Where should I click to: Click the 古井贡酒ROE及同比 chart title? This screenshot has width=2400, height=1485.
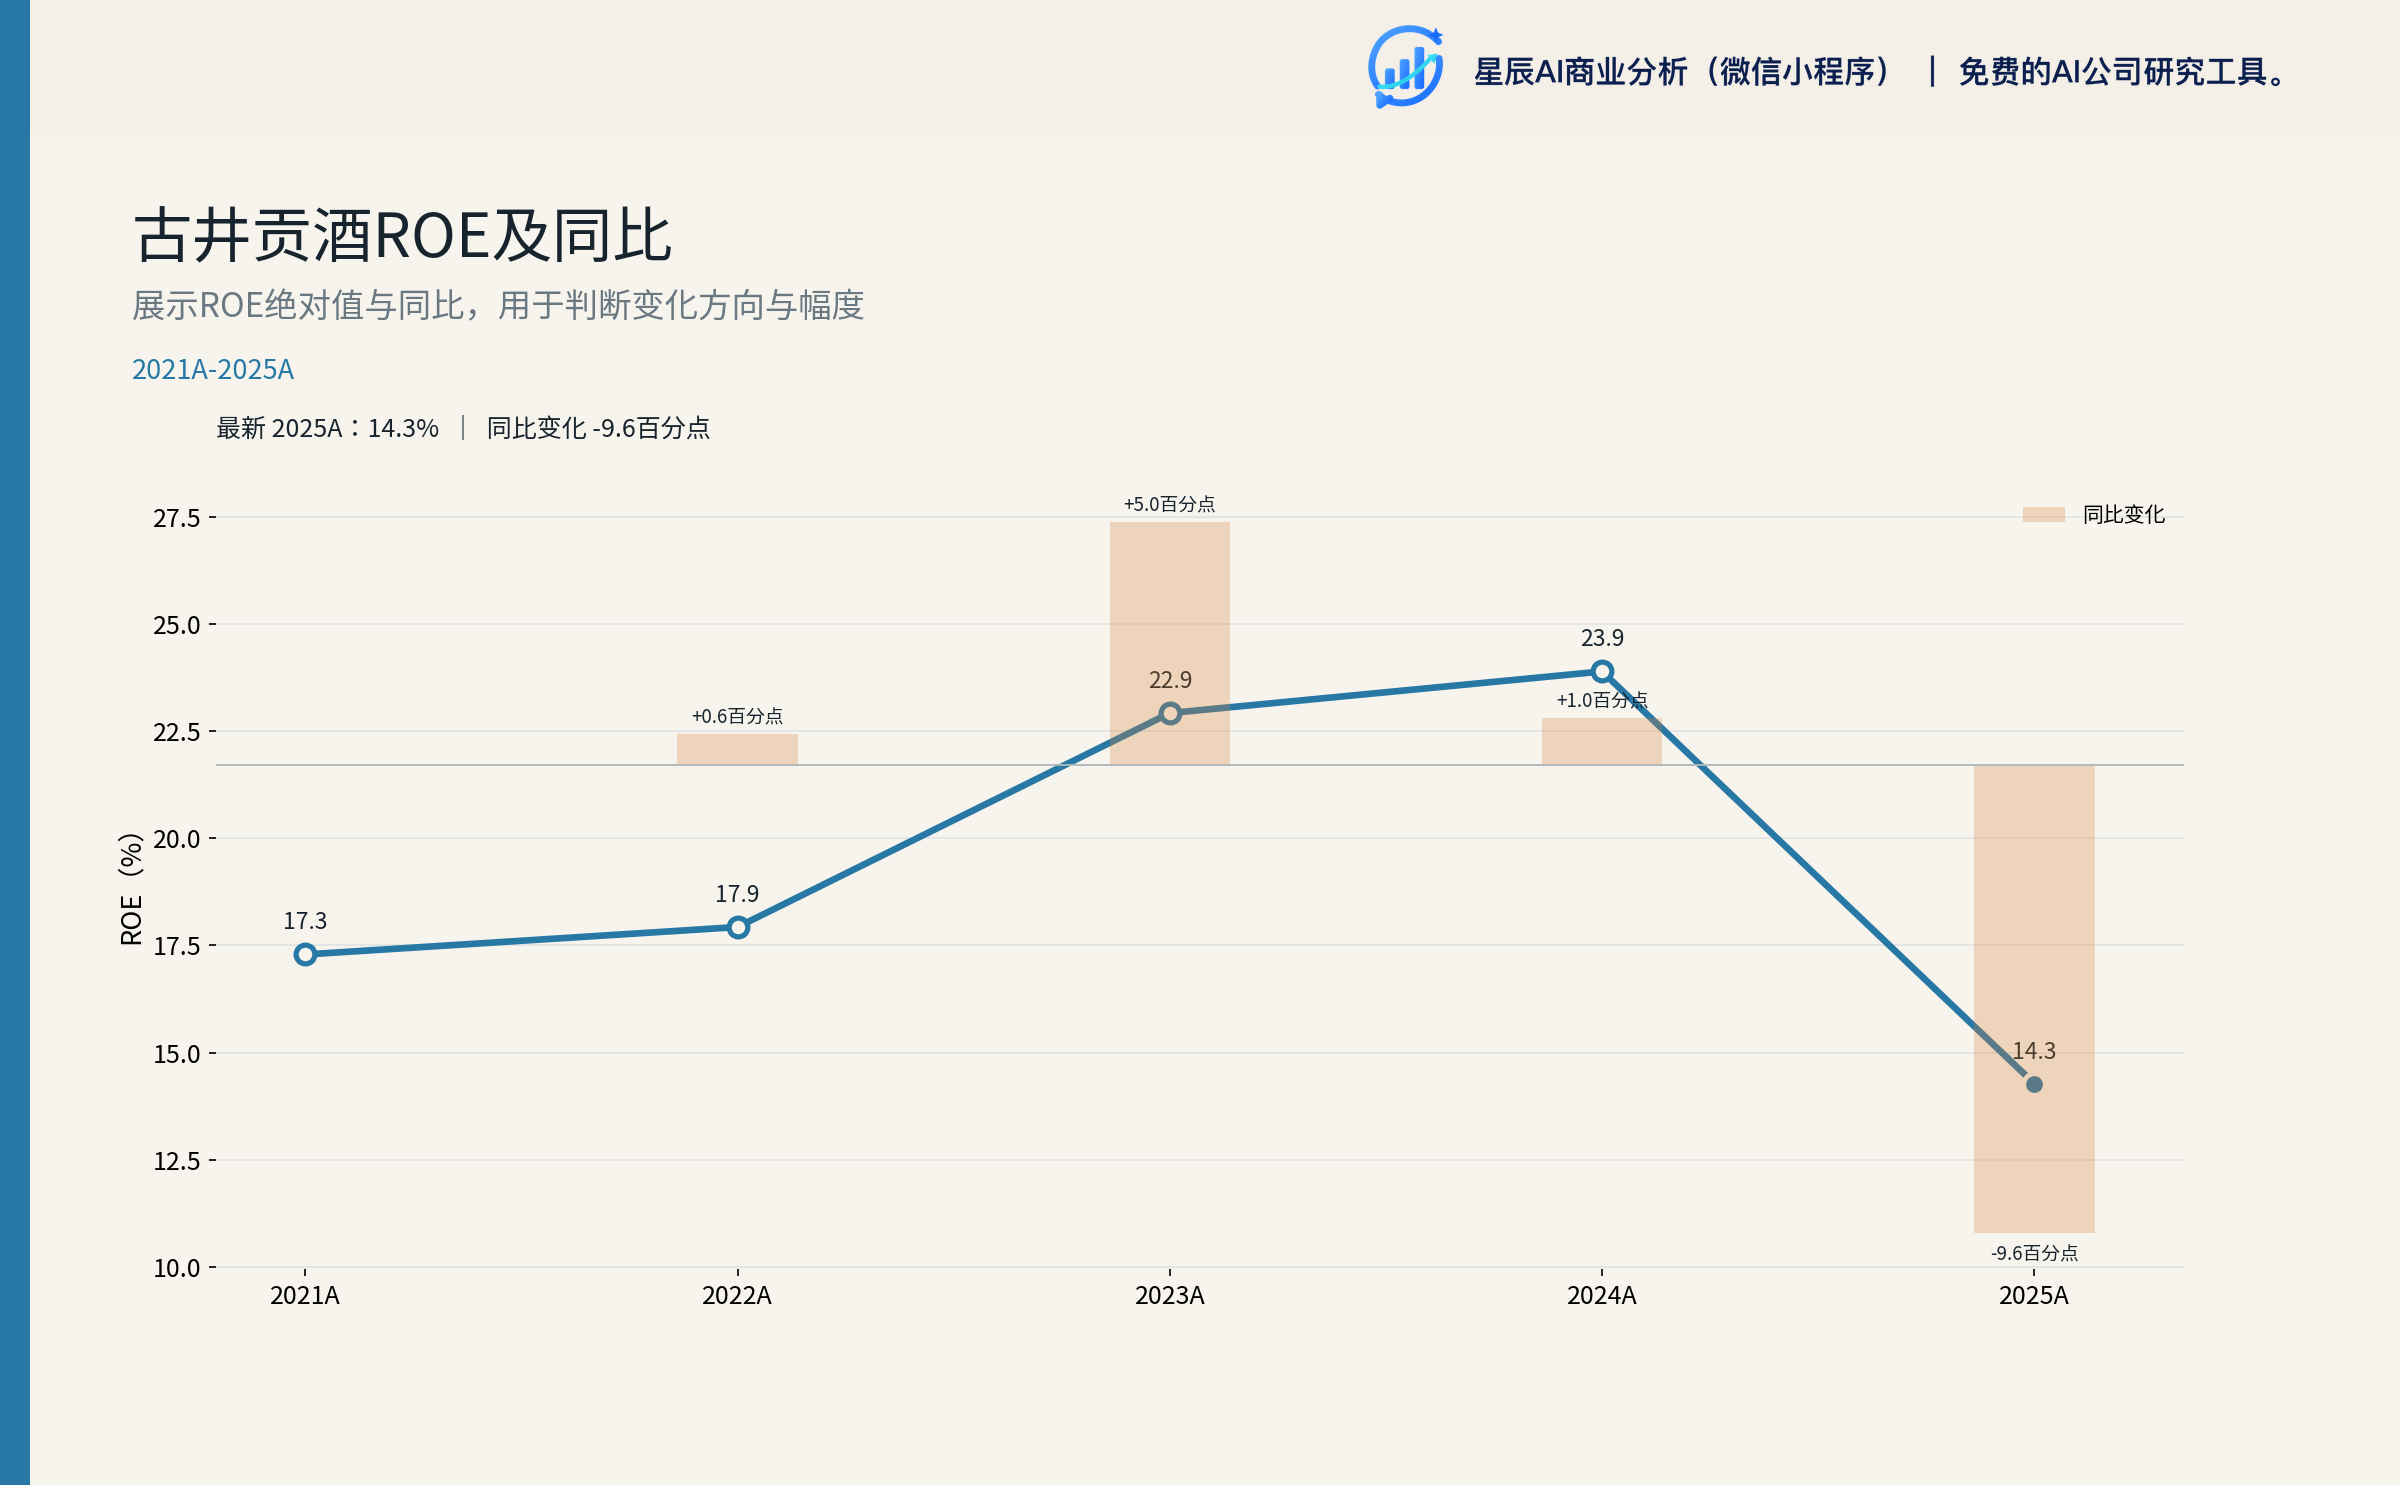click(402, 236)
